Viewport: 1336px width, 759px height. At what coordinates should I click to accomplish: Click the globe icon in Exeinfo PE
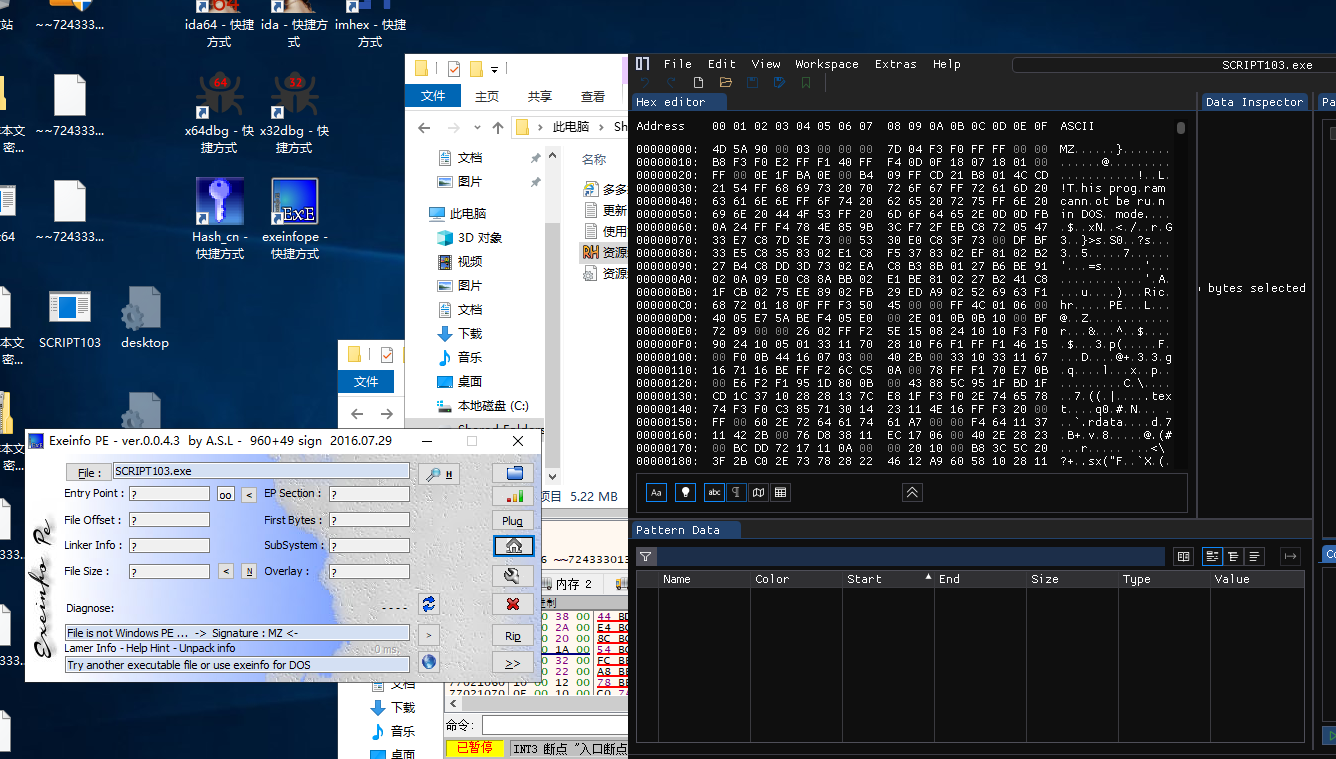coord(429,661)
